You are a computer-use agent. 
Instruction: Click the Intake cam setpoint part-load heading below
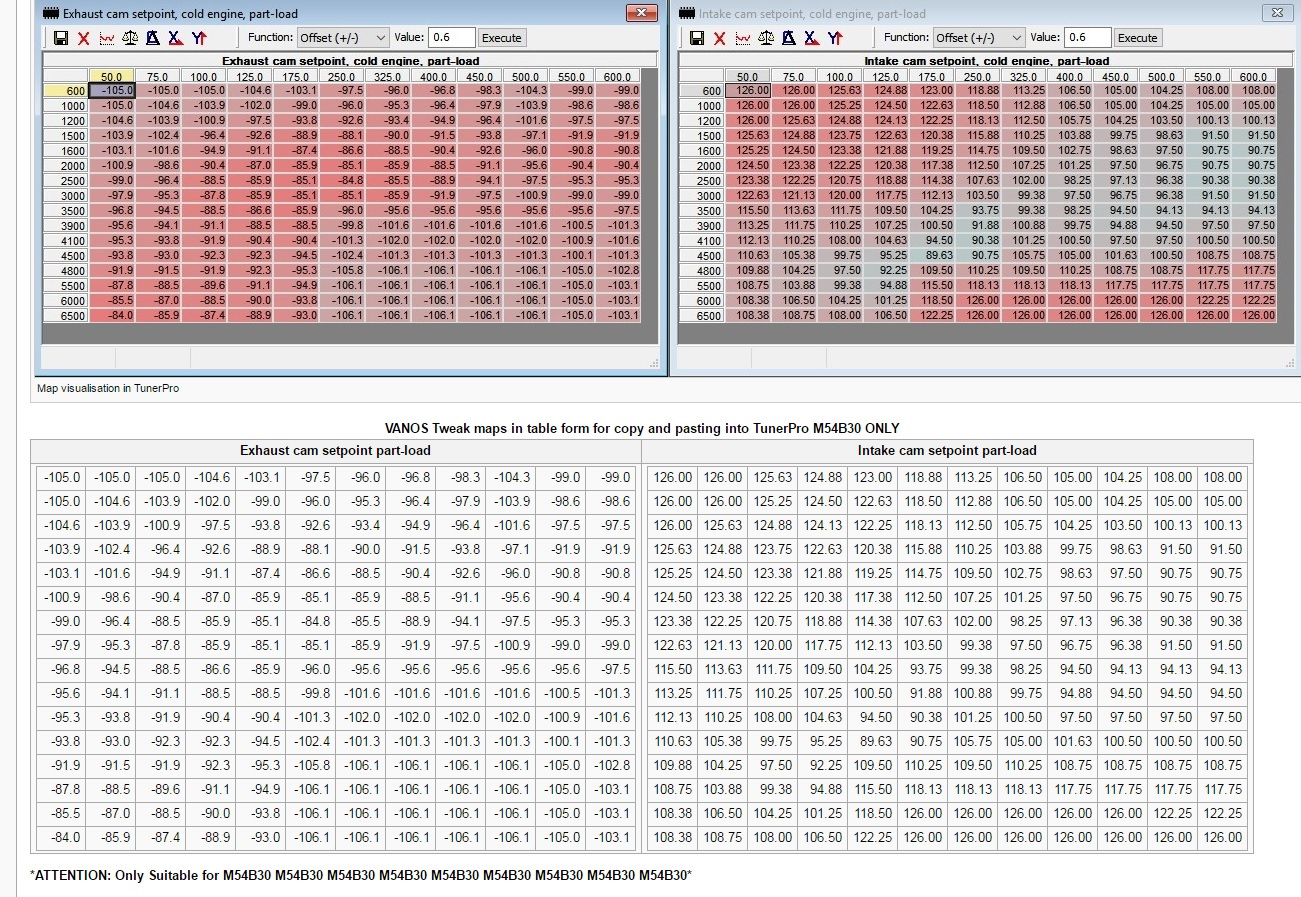pyautogui.click(x=947, y=451)
